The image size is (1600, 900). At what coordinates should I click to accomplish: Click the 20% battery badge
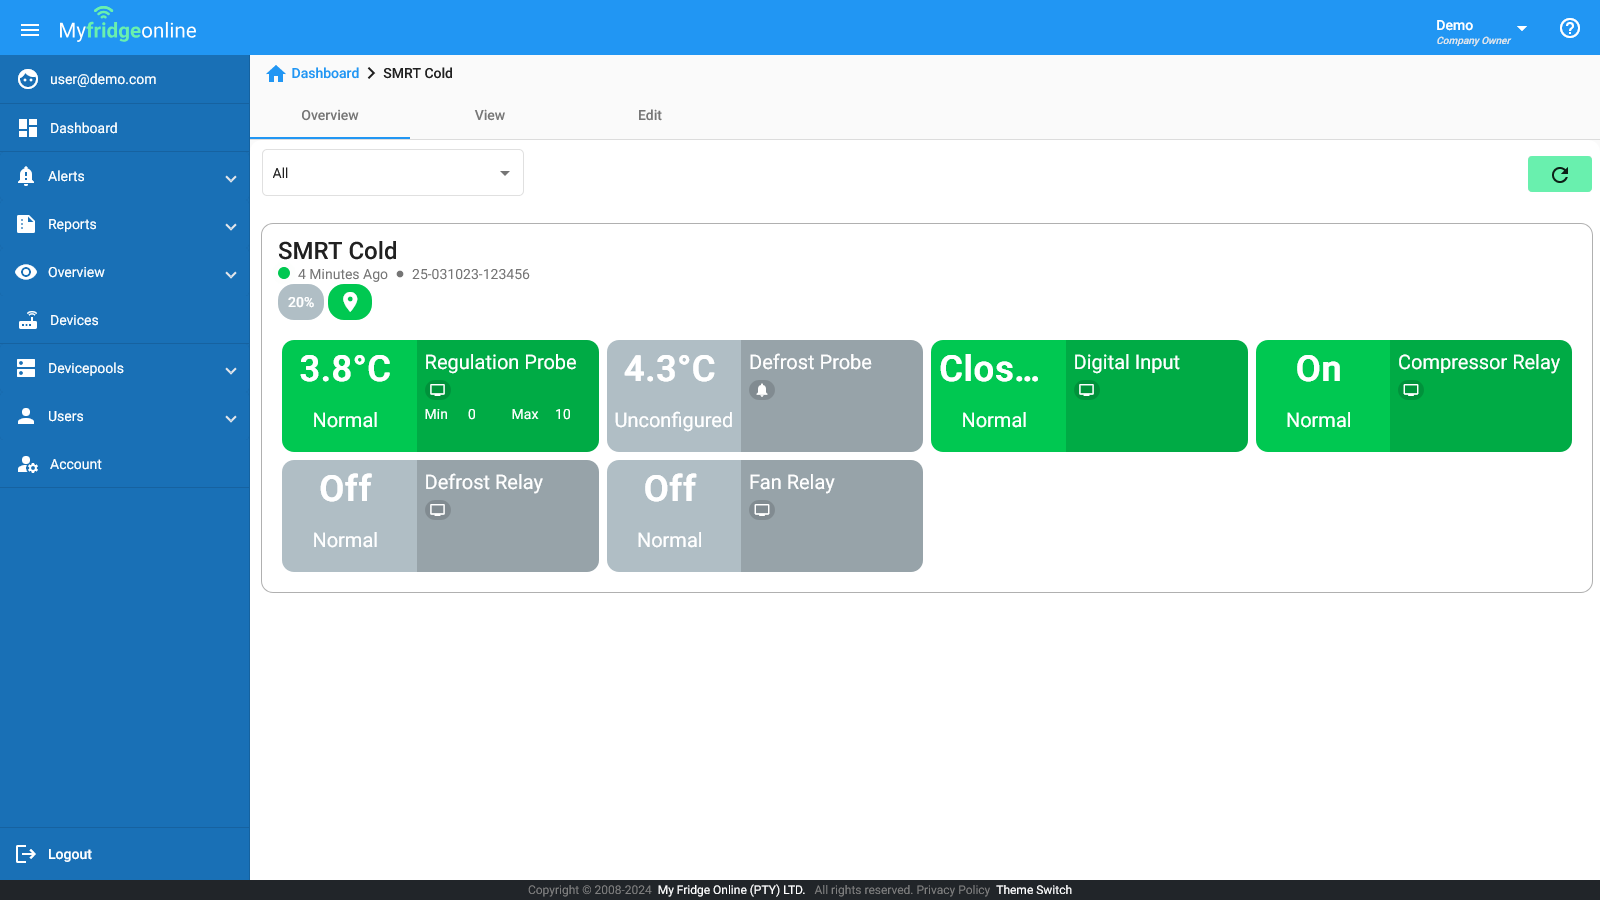[x=301, y=302]
